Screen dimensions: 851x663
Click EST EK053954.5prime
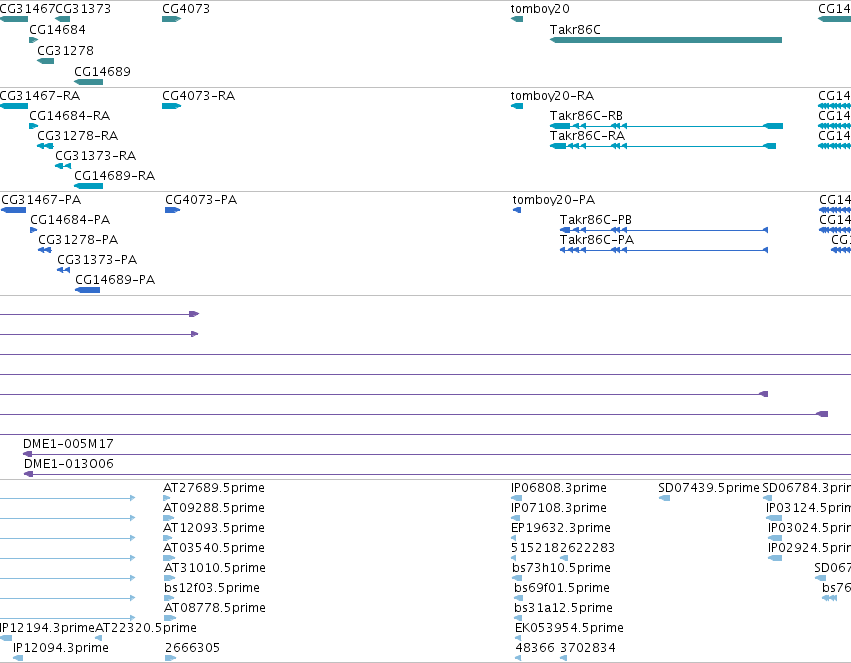[x=518, y=638]
